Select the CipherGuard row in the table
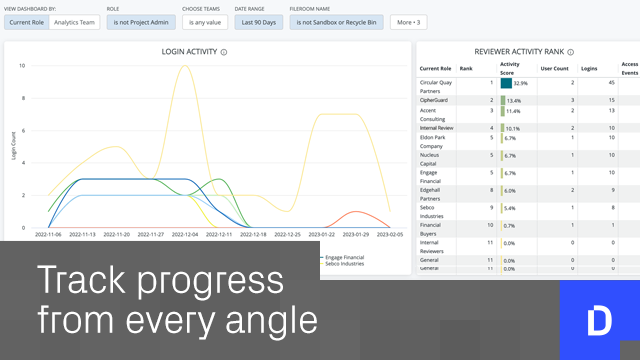The height and width of the screenshot is (360, 640). 528,100
